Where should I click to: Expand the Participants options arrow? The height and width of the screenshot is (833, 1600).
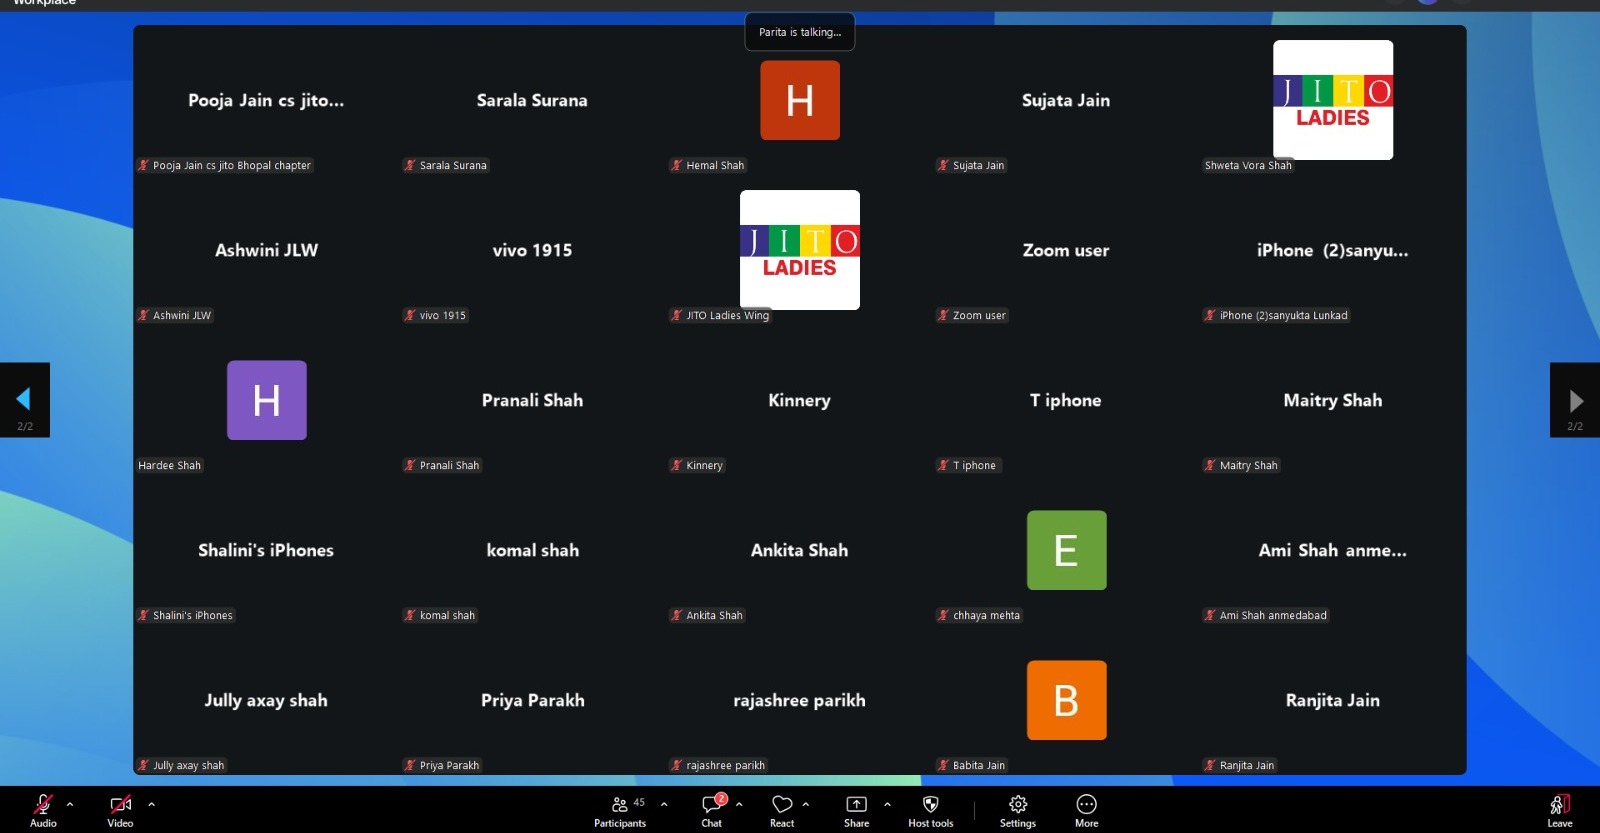pos(664,804)
